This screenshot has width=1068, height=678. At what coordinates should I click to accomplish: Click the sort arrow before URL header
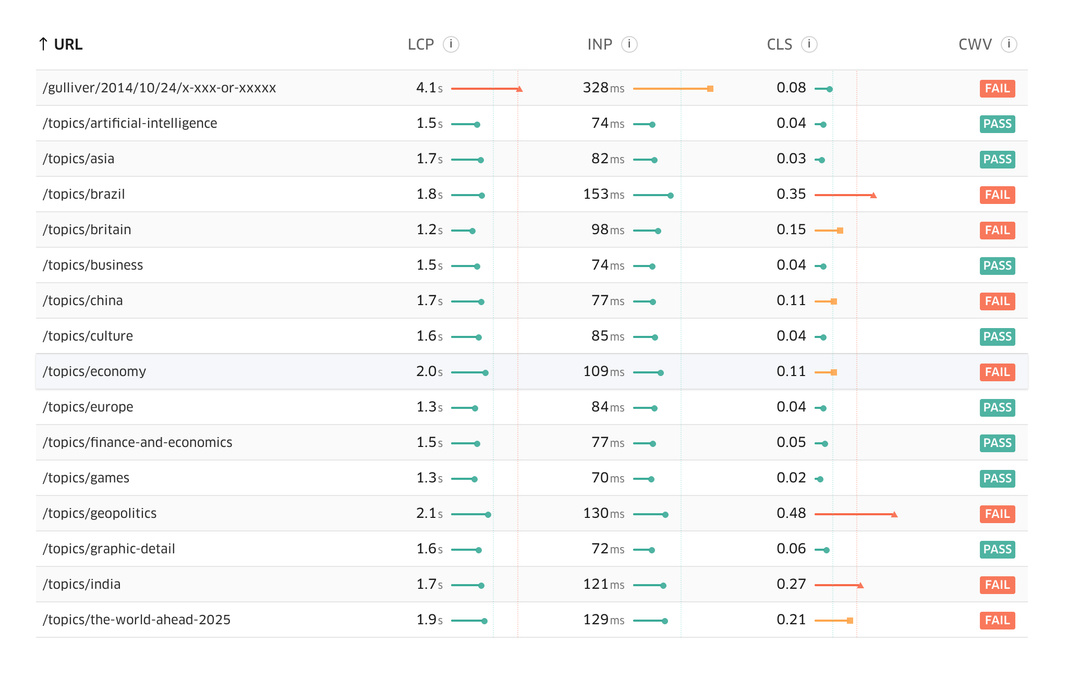coord(43,44)
